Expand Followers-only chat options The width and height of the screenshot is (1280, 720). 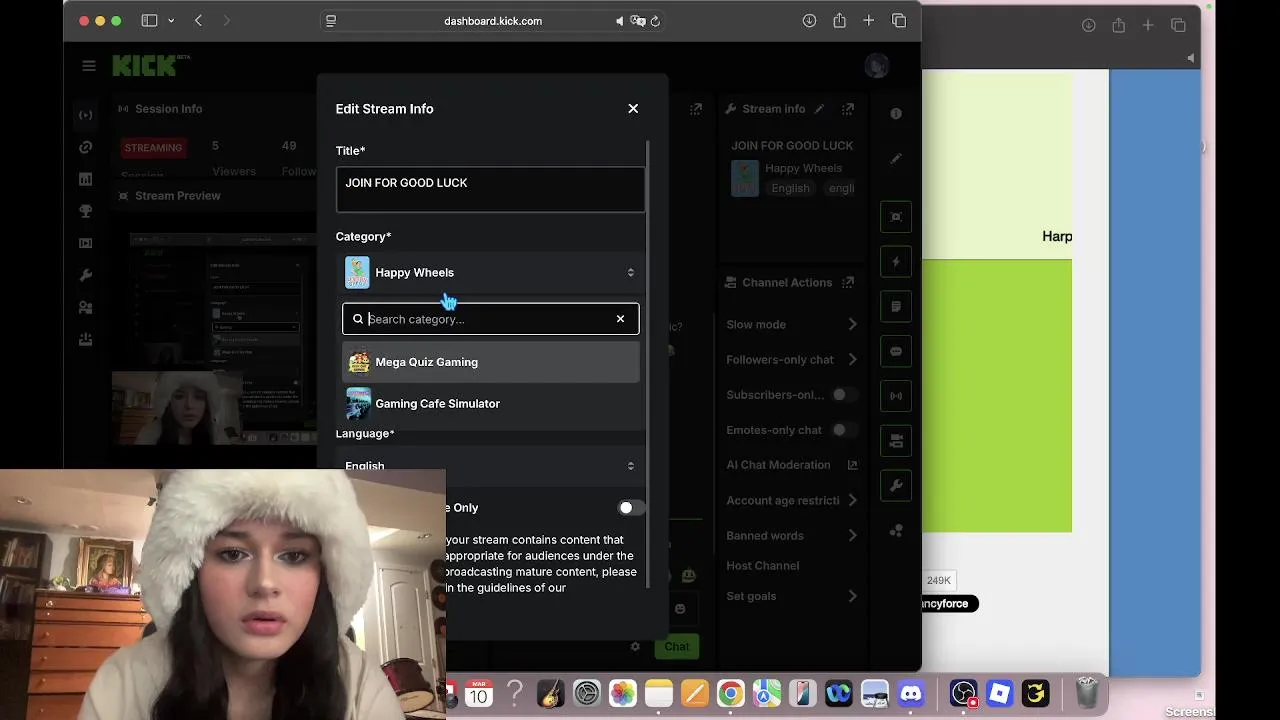click(852, 360)
